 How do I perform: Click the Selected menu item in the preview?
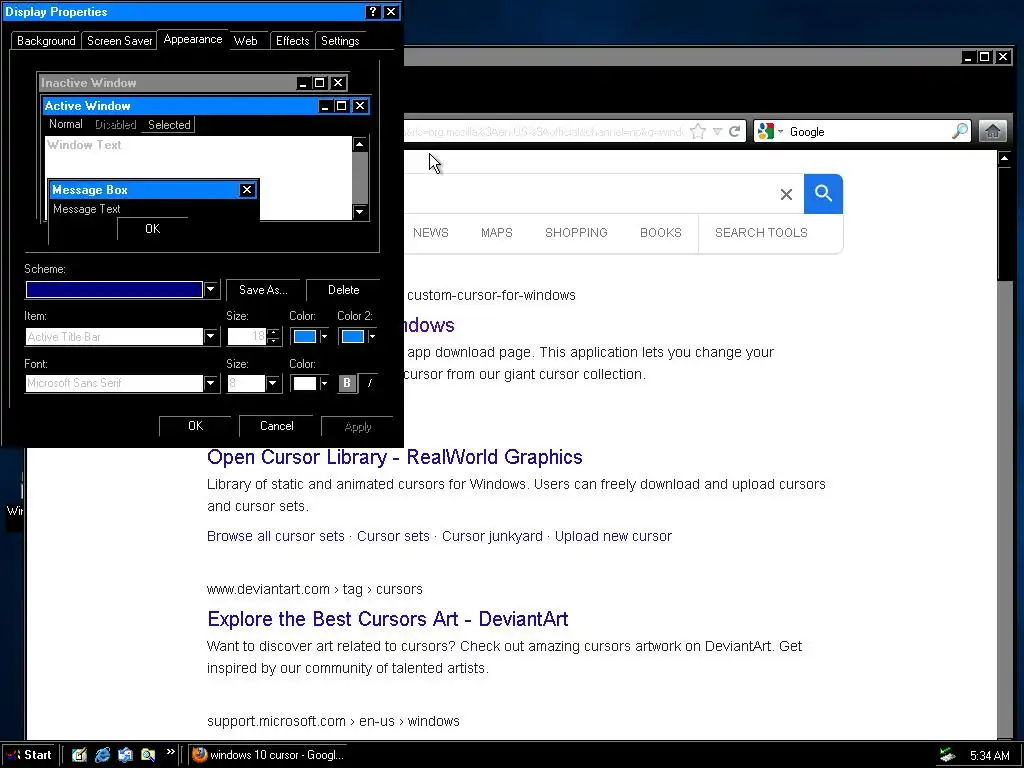coord(169,125)
